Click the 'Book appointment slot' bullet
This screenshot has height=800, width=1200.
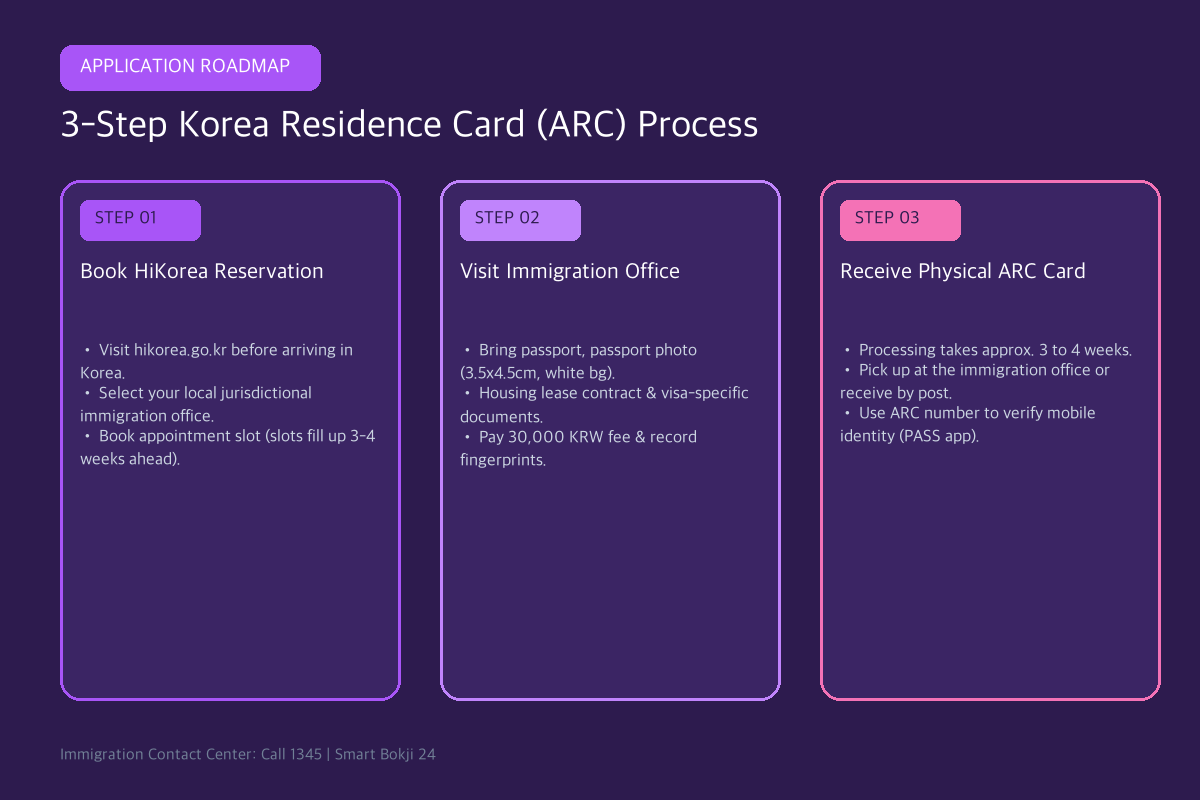pos(228,447)
